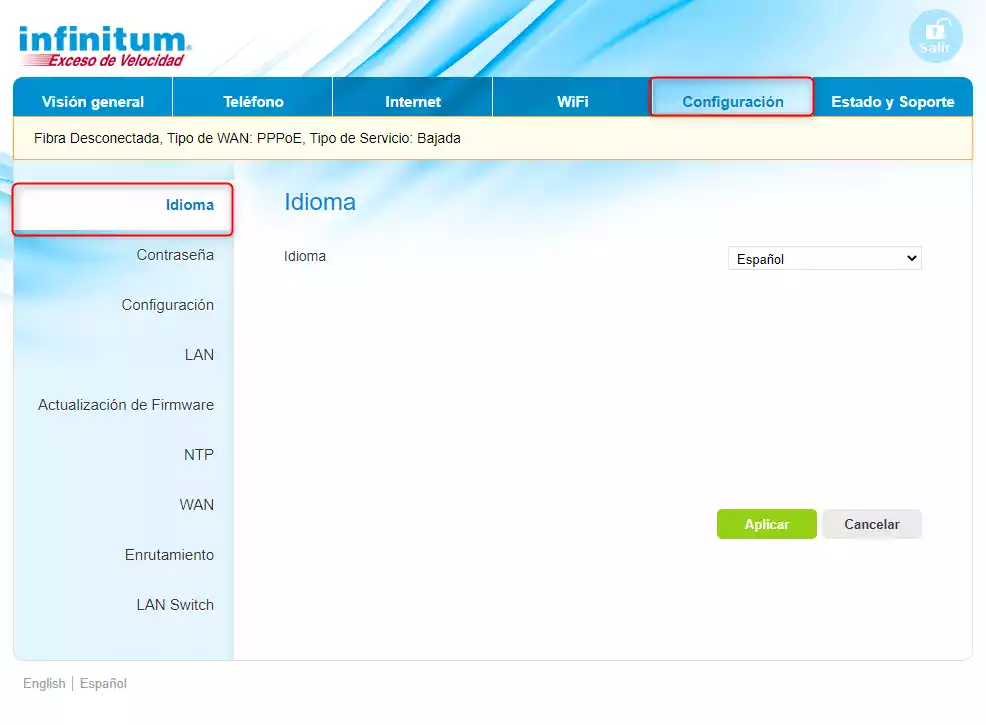
Task: Go to the Internet tab
Action: tap(413, 102)
